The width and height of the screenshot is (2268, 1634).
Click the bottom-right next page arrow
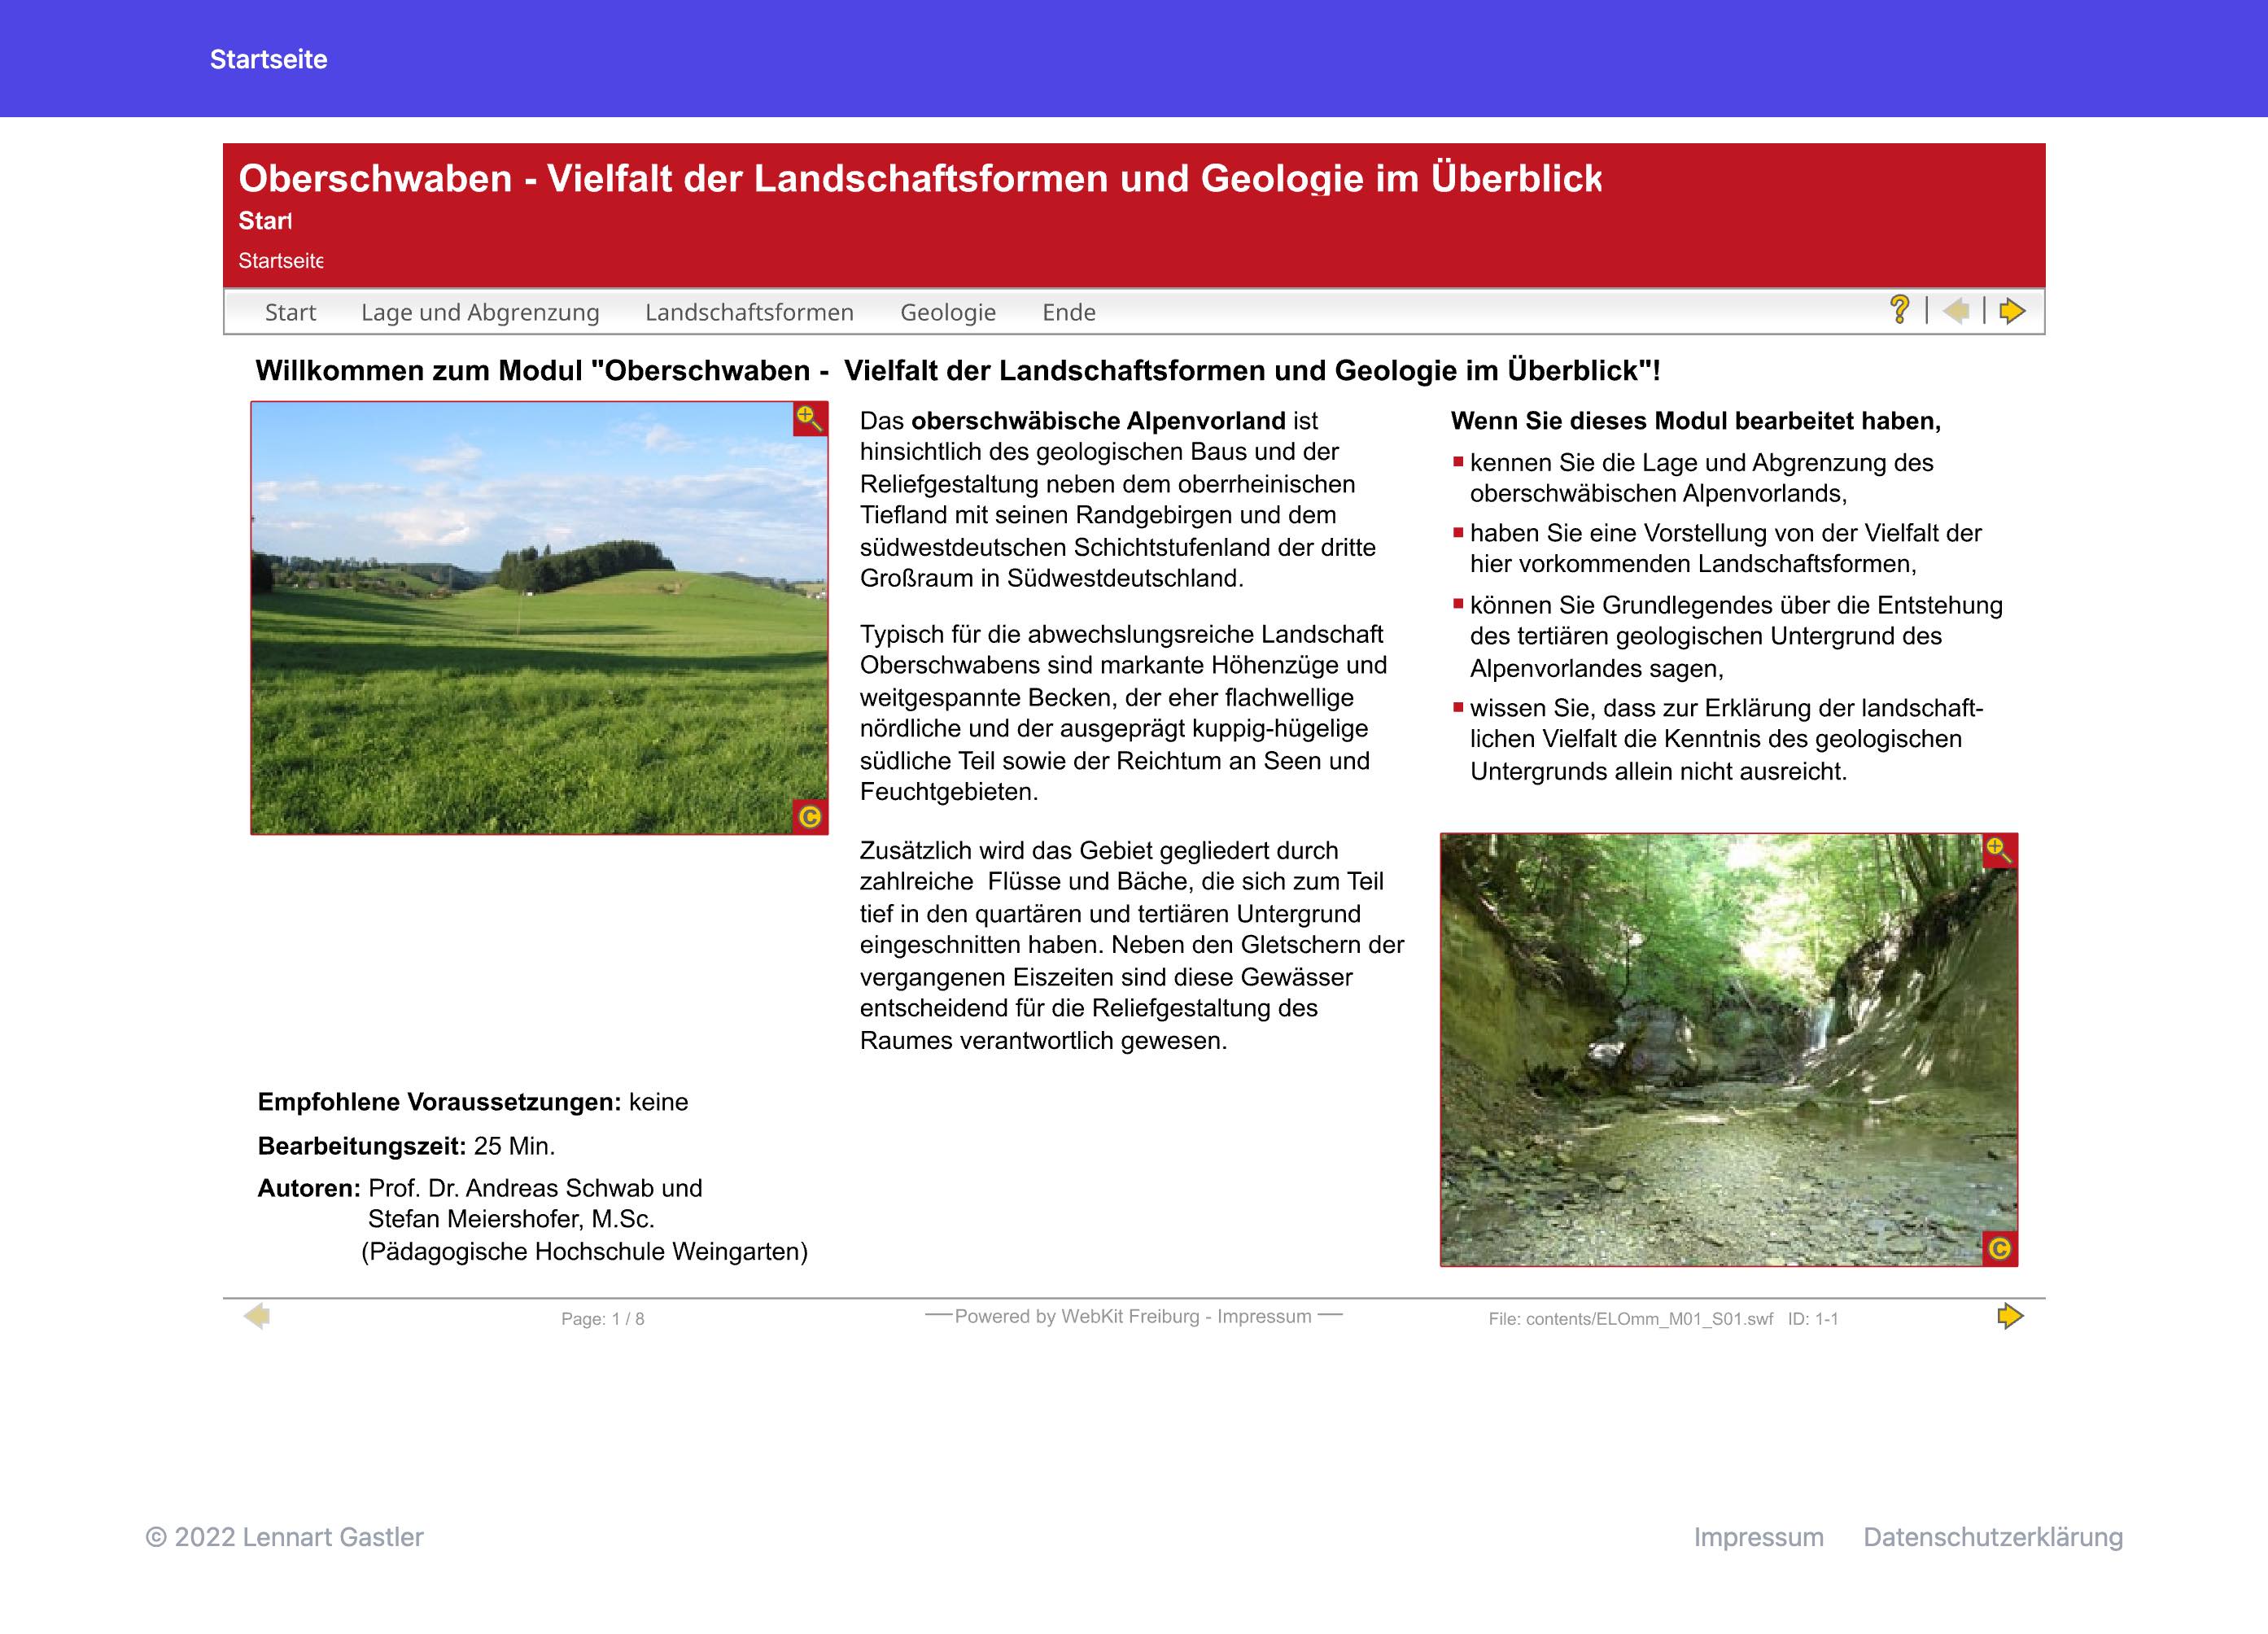[2010, 1316]
